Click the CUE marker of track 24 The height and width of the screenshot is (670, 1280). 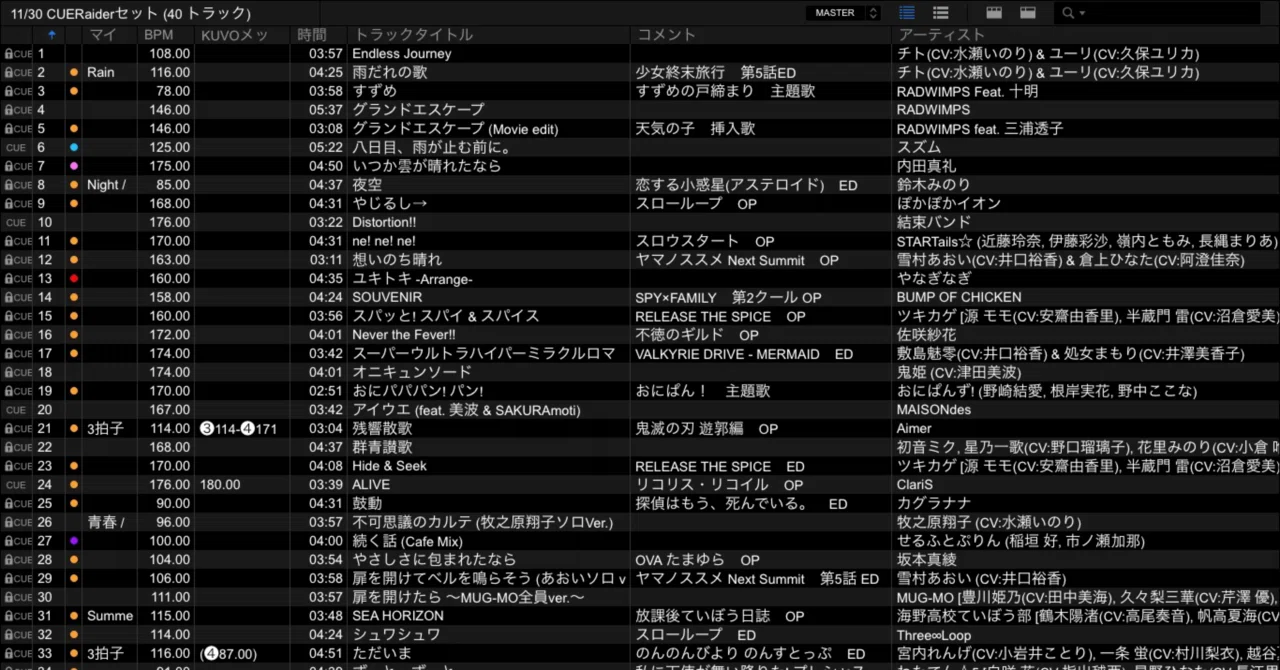coord(16,485)
